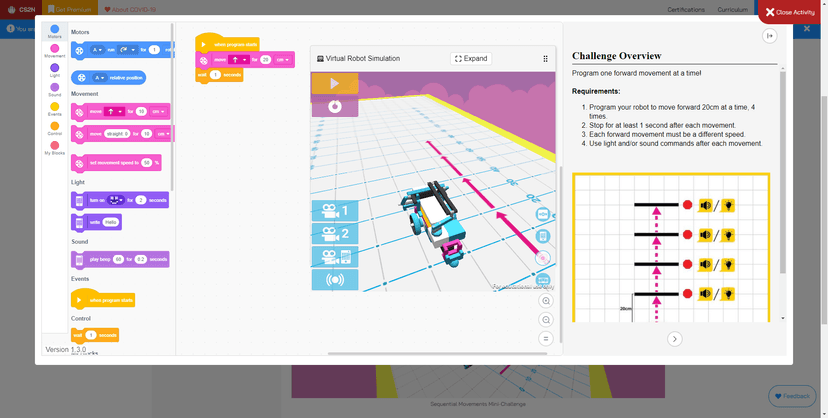Click the info icon on the blue banner

tap(10, 29)
